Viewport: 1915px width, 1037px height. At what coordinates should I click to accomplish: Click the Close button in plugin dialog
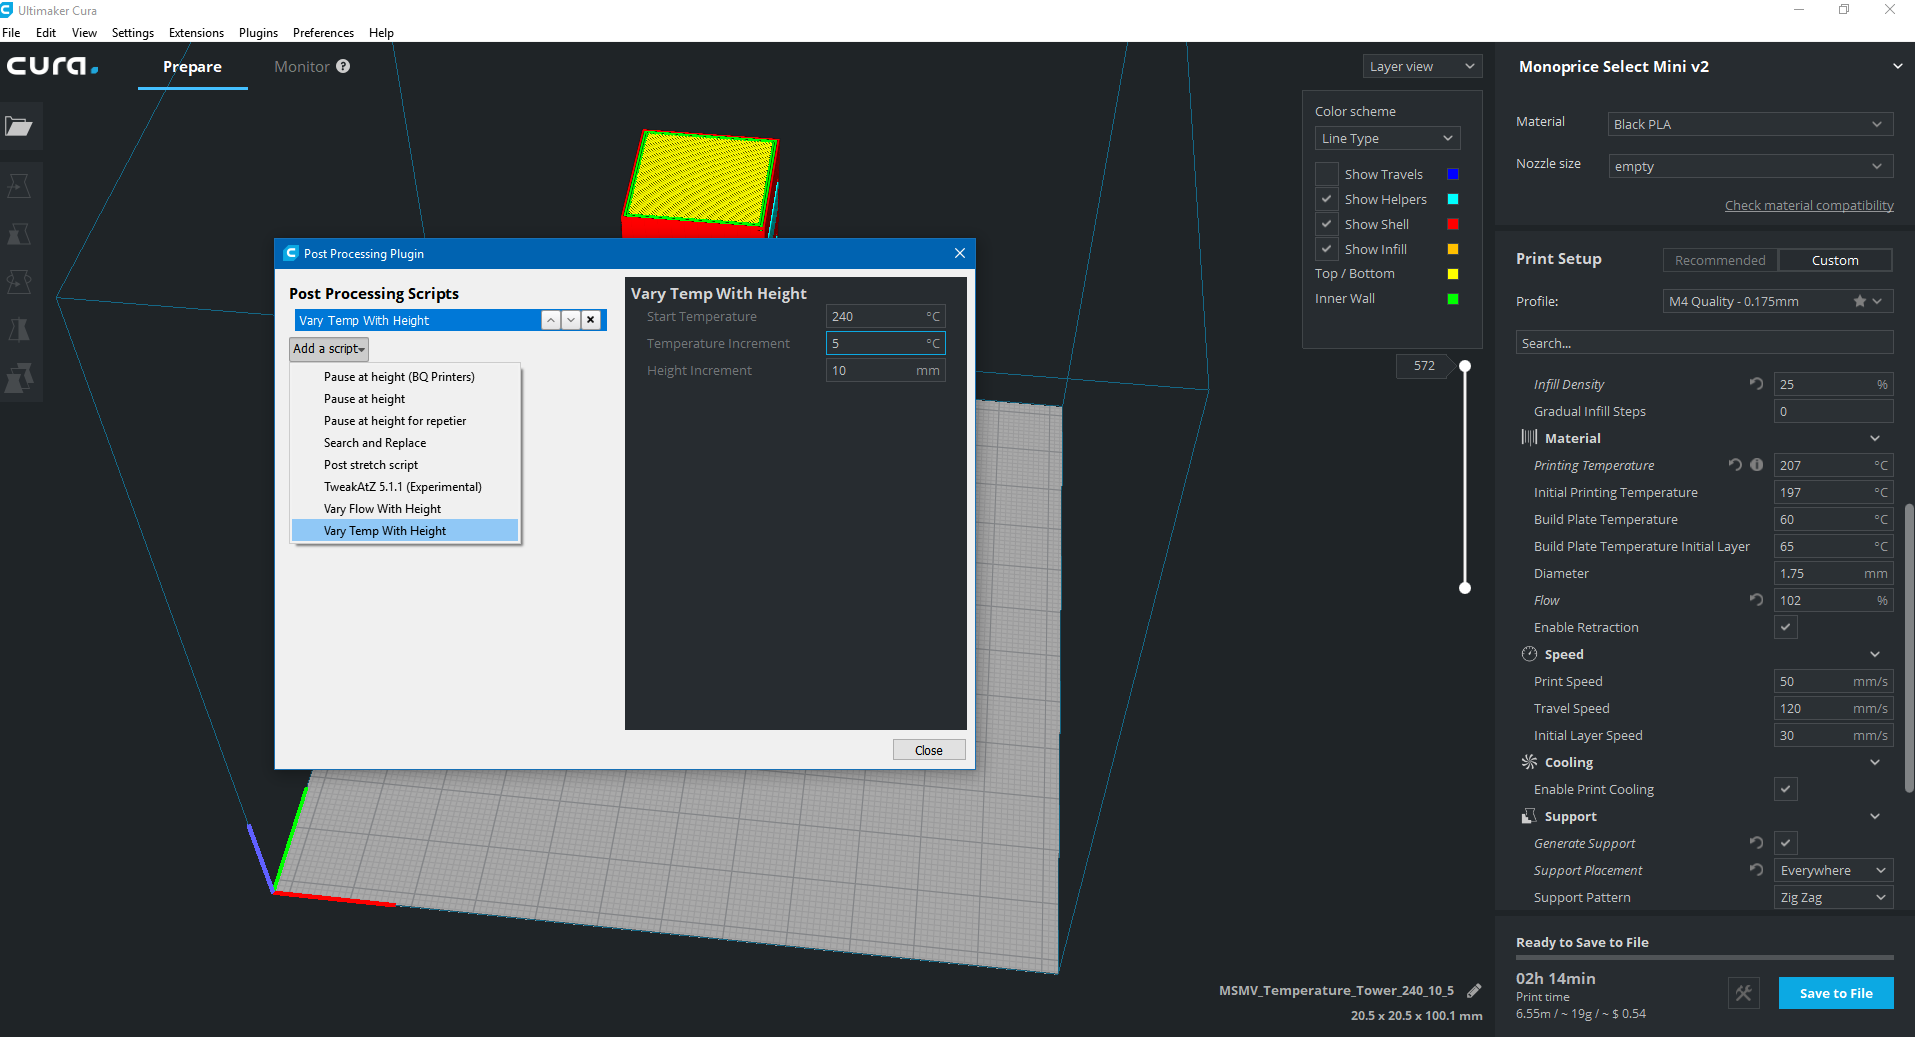click(x=929, y=750)
